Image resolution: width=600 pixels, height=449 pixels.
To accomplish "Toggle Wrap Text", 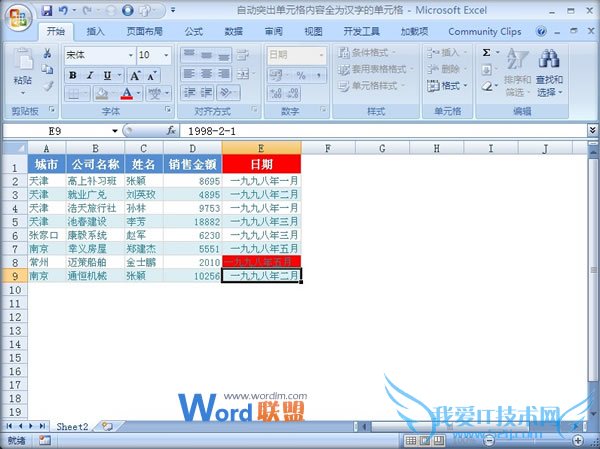I will 243,55.
